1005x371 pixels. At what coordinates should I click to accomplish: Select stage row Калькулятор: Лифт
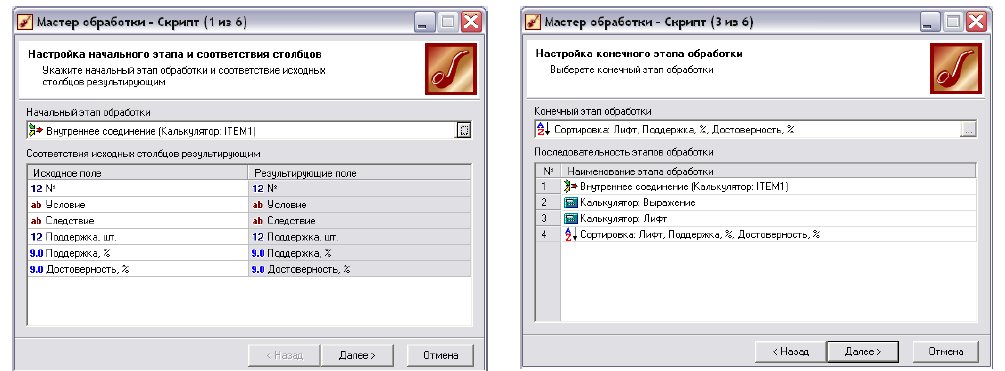pos(768,218)
